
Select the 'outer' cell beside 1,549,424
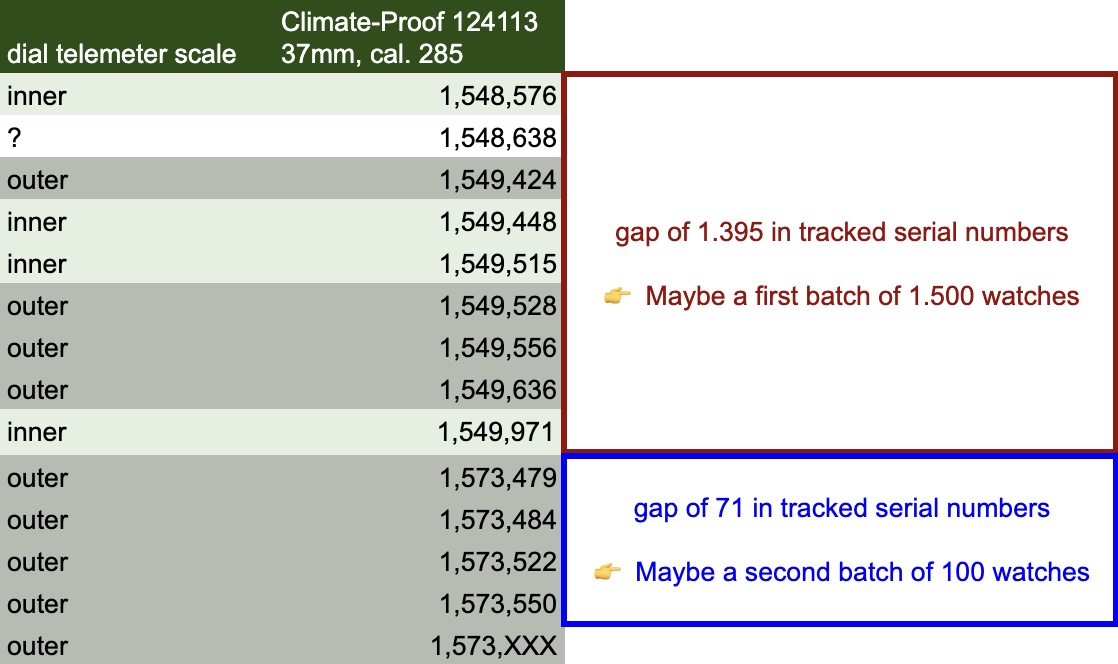point(38,180)
